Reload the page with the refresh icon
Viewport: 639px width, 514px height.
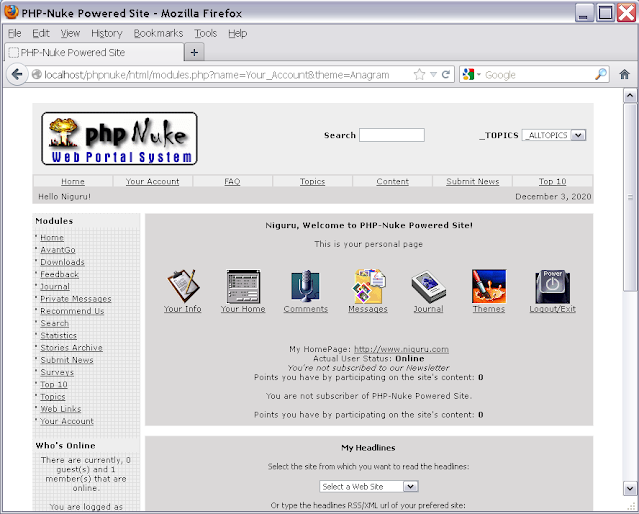click(x=446, y=74)
